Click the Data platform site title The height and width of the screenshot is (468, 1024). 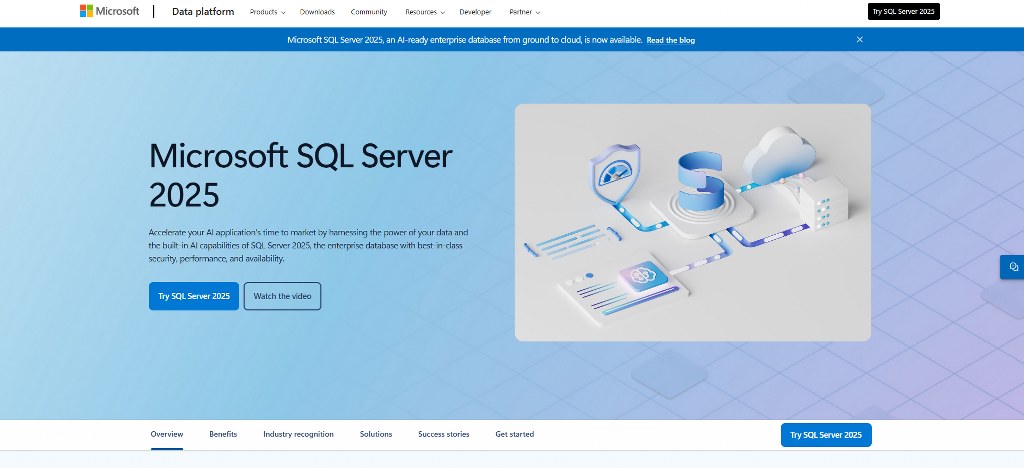tap(203, 12)
